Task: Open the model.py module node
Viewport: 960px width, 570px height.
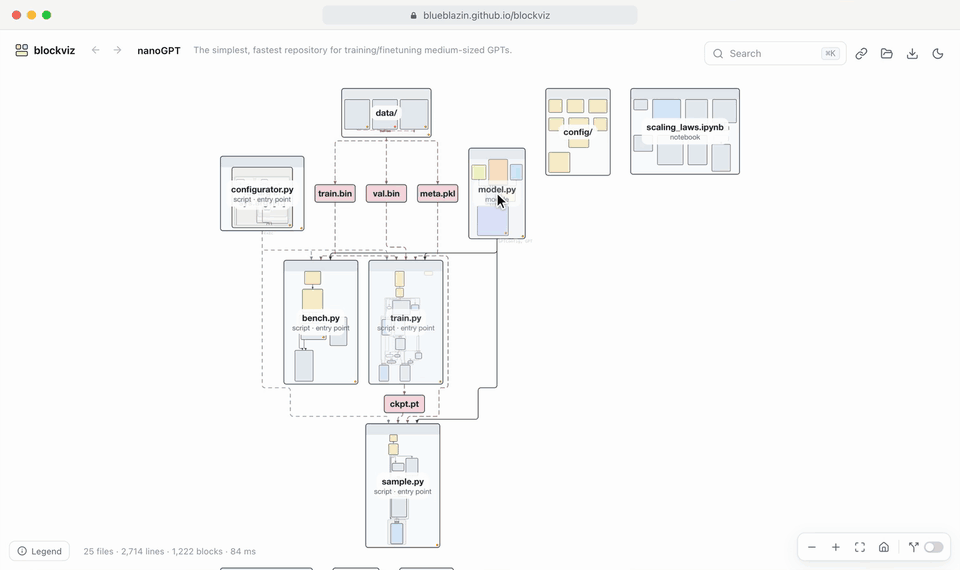Action: 497,193
